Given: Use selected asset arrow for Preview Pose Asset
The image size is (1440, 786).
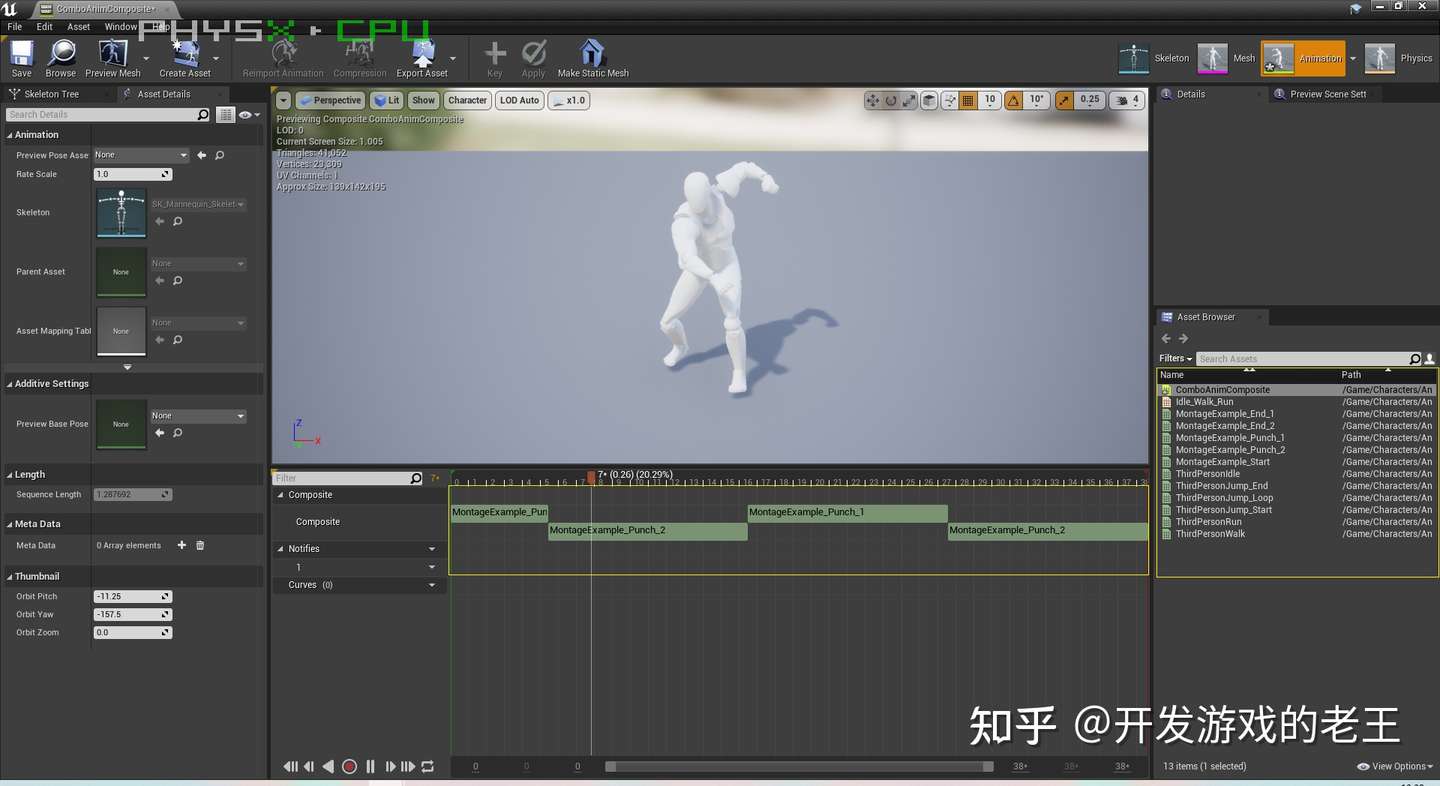Looking at the screenshot, I should [202, 155].
